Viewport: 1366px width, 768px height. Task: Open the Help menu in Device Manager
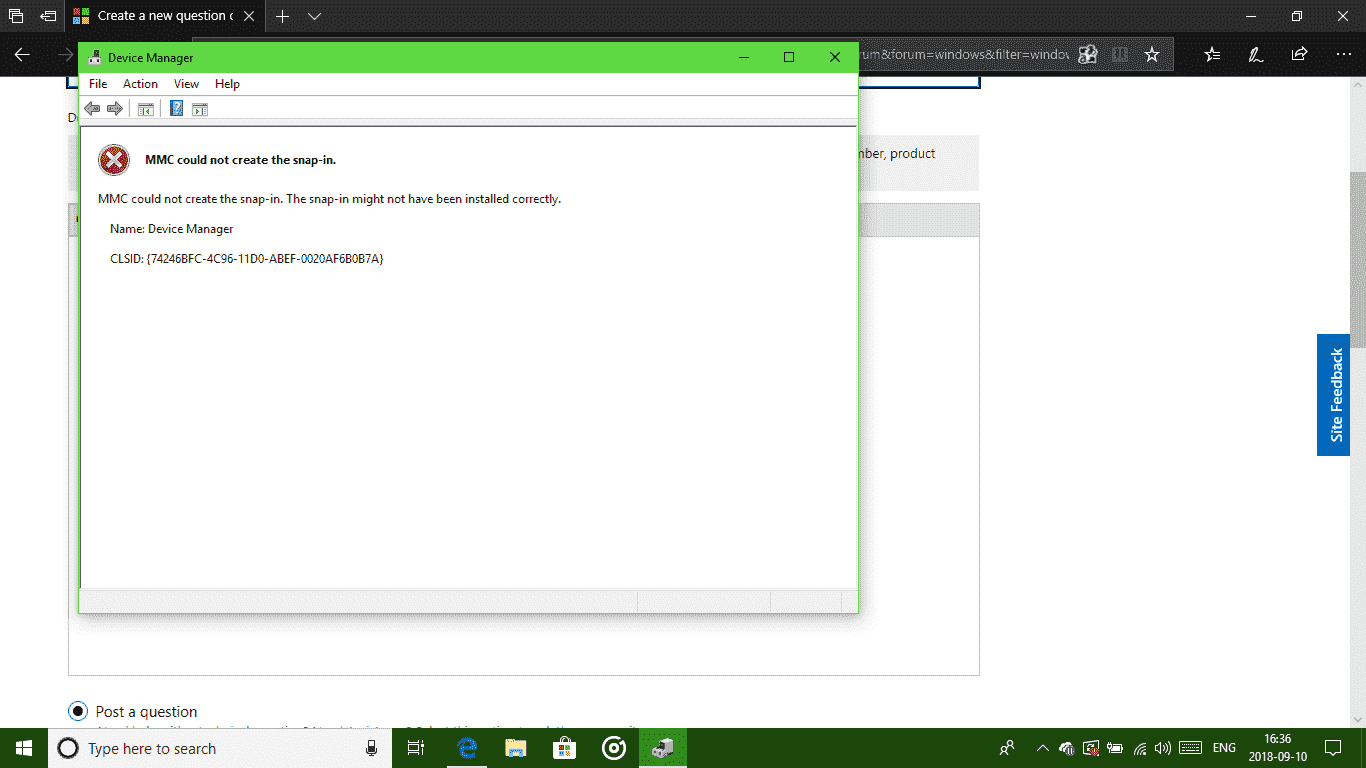point(227,84)
